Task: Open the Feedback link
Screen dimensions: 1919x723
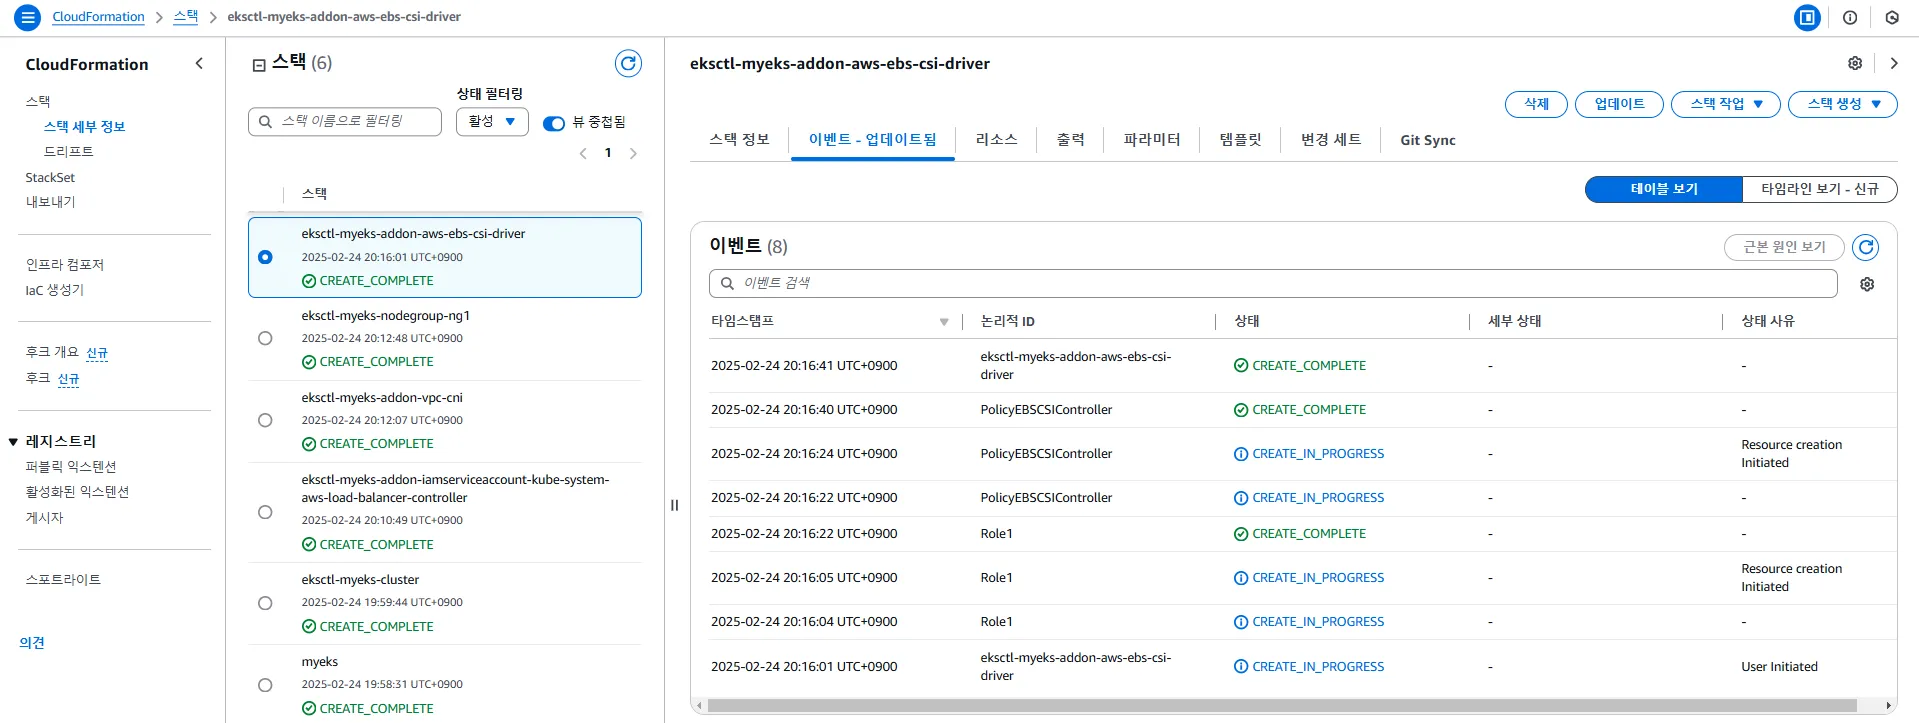Action: click(32, 643)
